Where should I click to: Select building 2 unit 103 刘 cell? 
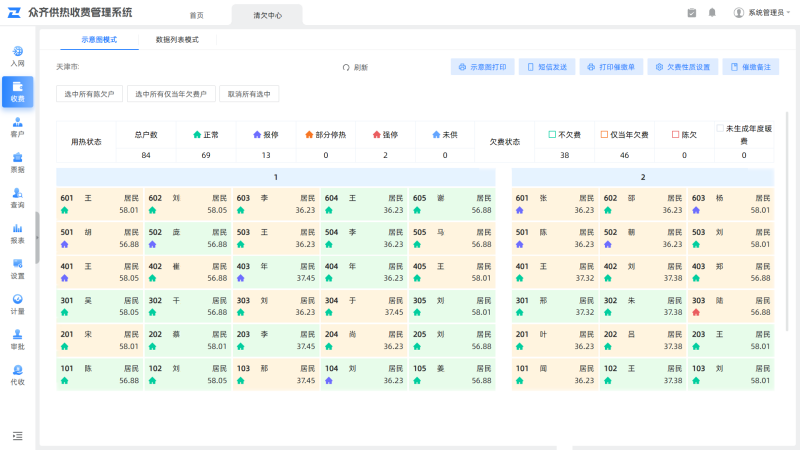coord(731,374)
